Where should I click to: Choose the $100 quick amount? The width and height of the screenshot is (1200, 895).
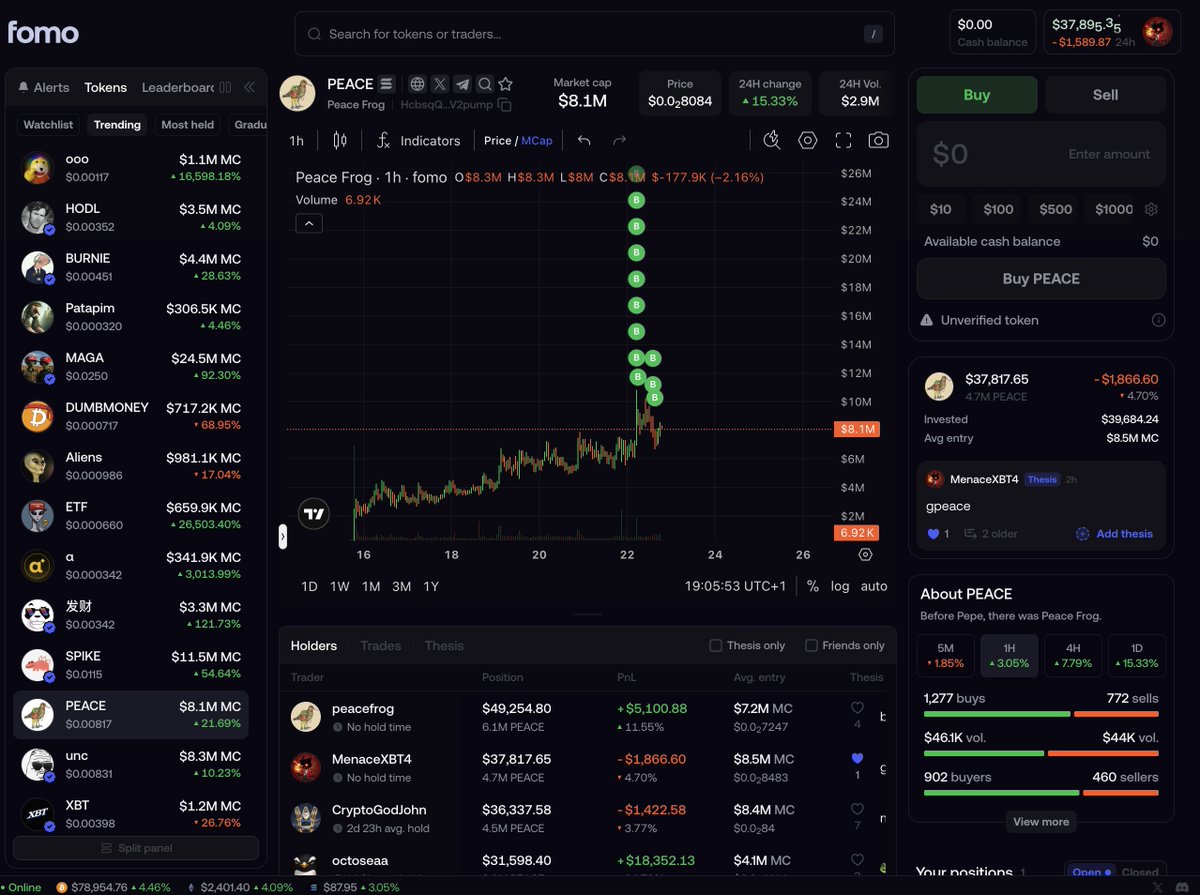pyautogui.click(x=998, y=209)
